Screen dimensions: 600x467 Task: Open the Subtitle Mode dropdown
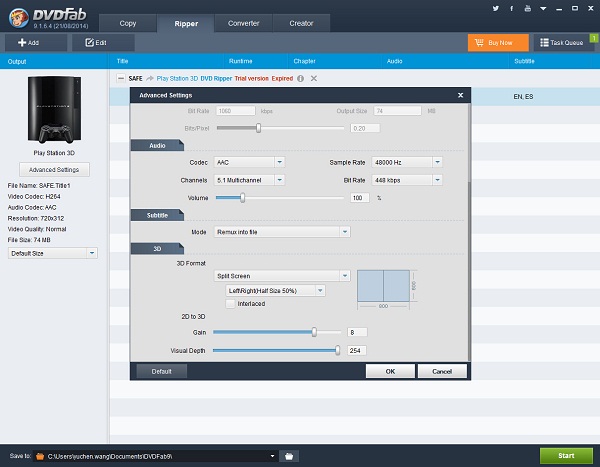(283, 231)
